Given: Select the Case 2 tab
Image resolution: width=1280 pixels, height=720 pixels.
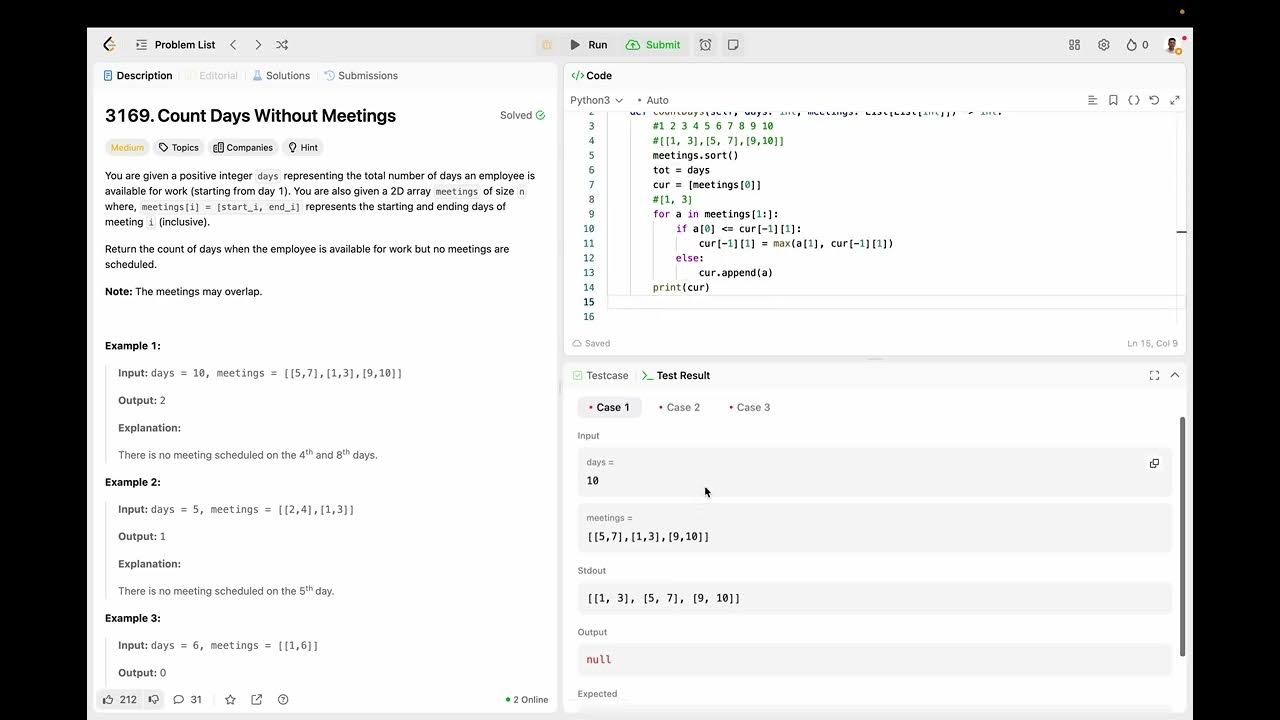Looking at the screenshot, I should (x=679, y=408).
